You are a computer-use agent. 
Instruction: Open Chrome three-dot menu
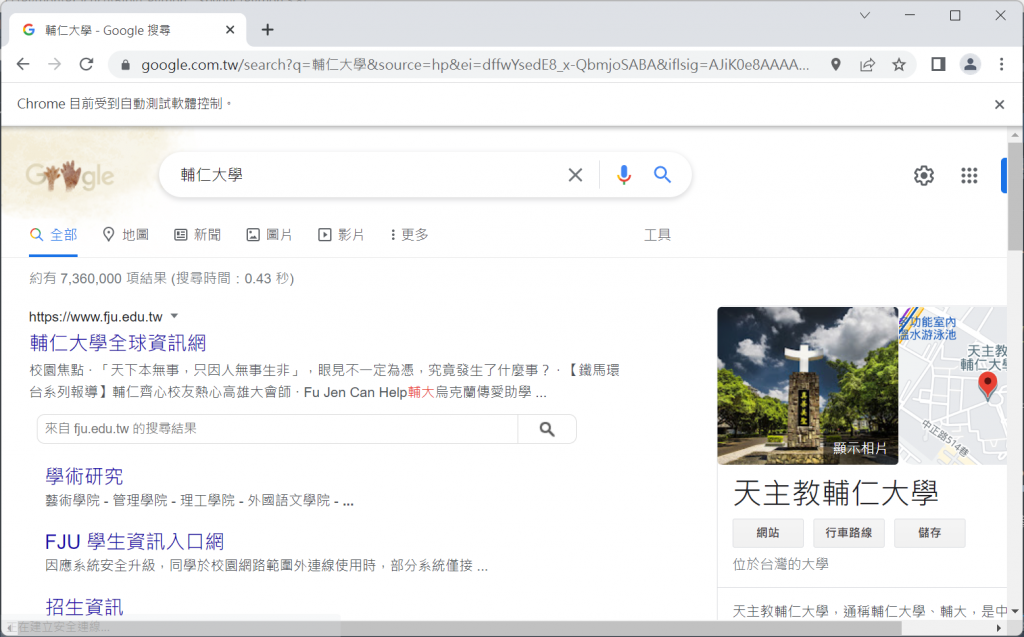(x=1001, y=64)
